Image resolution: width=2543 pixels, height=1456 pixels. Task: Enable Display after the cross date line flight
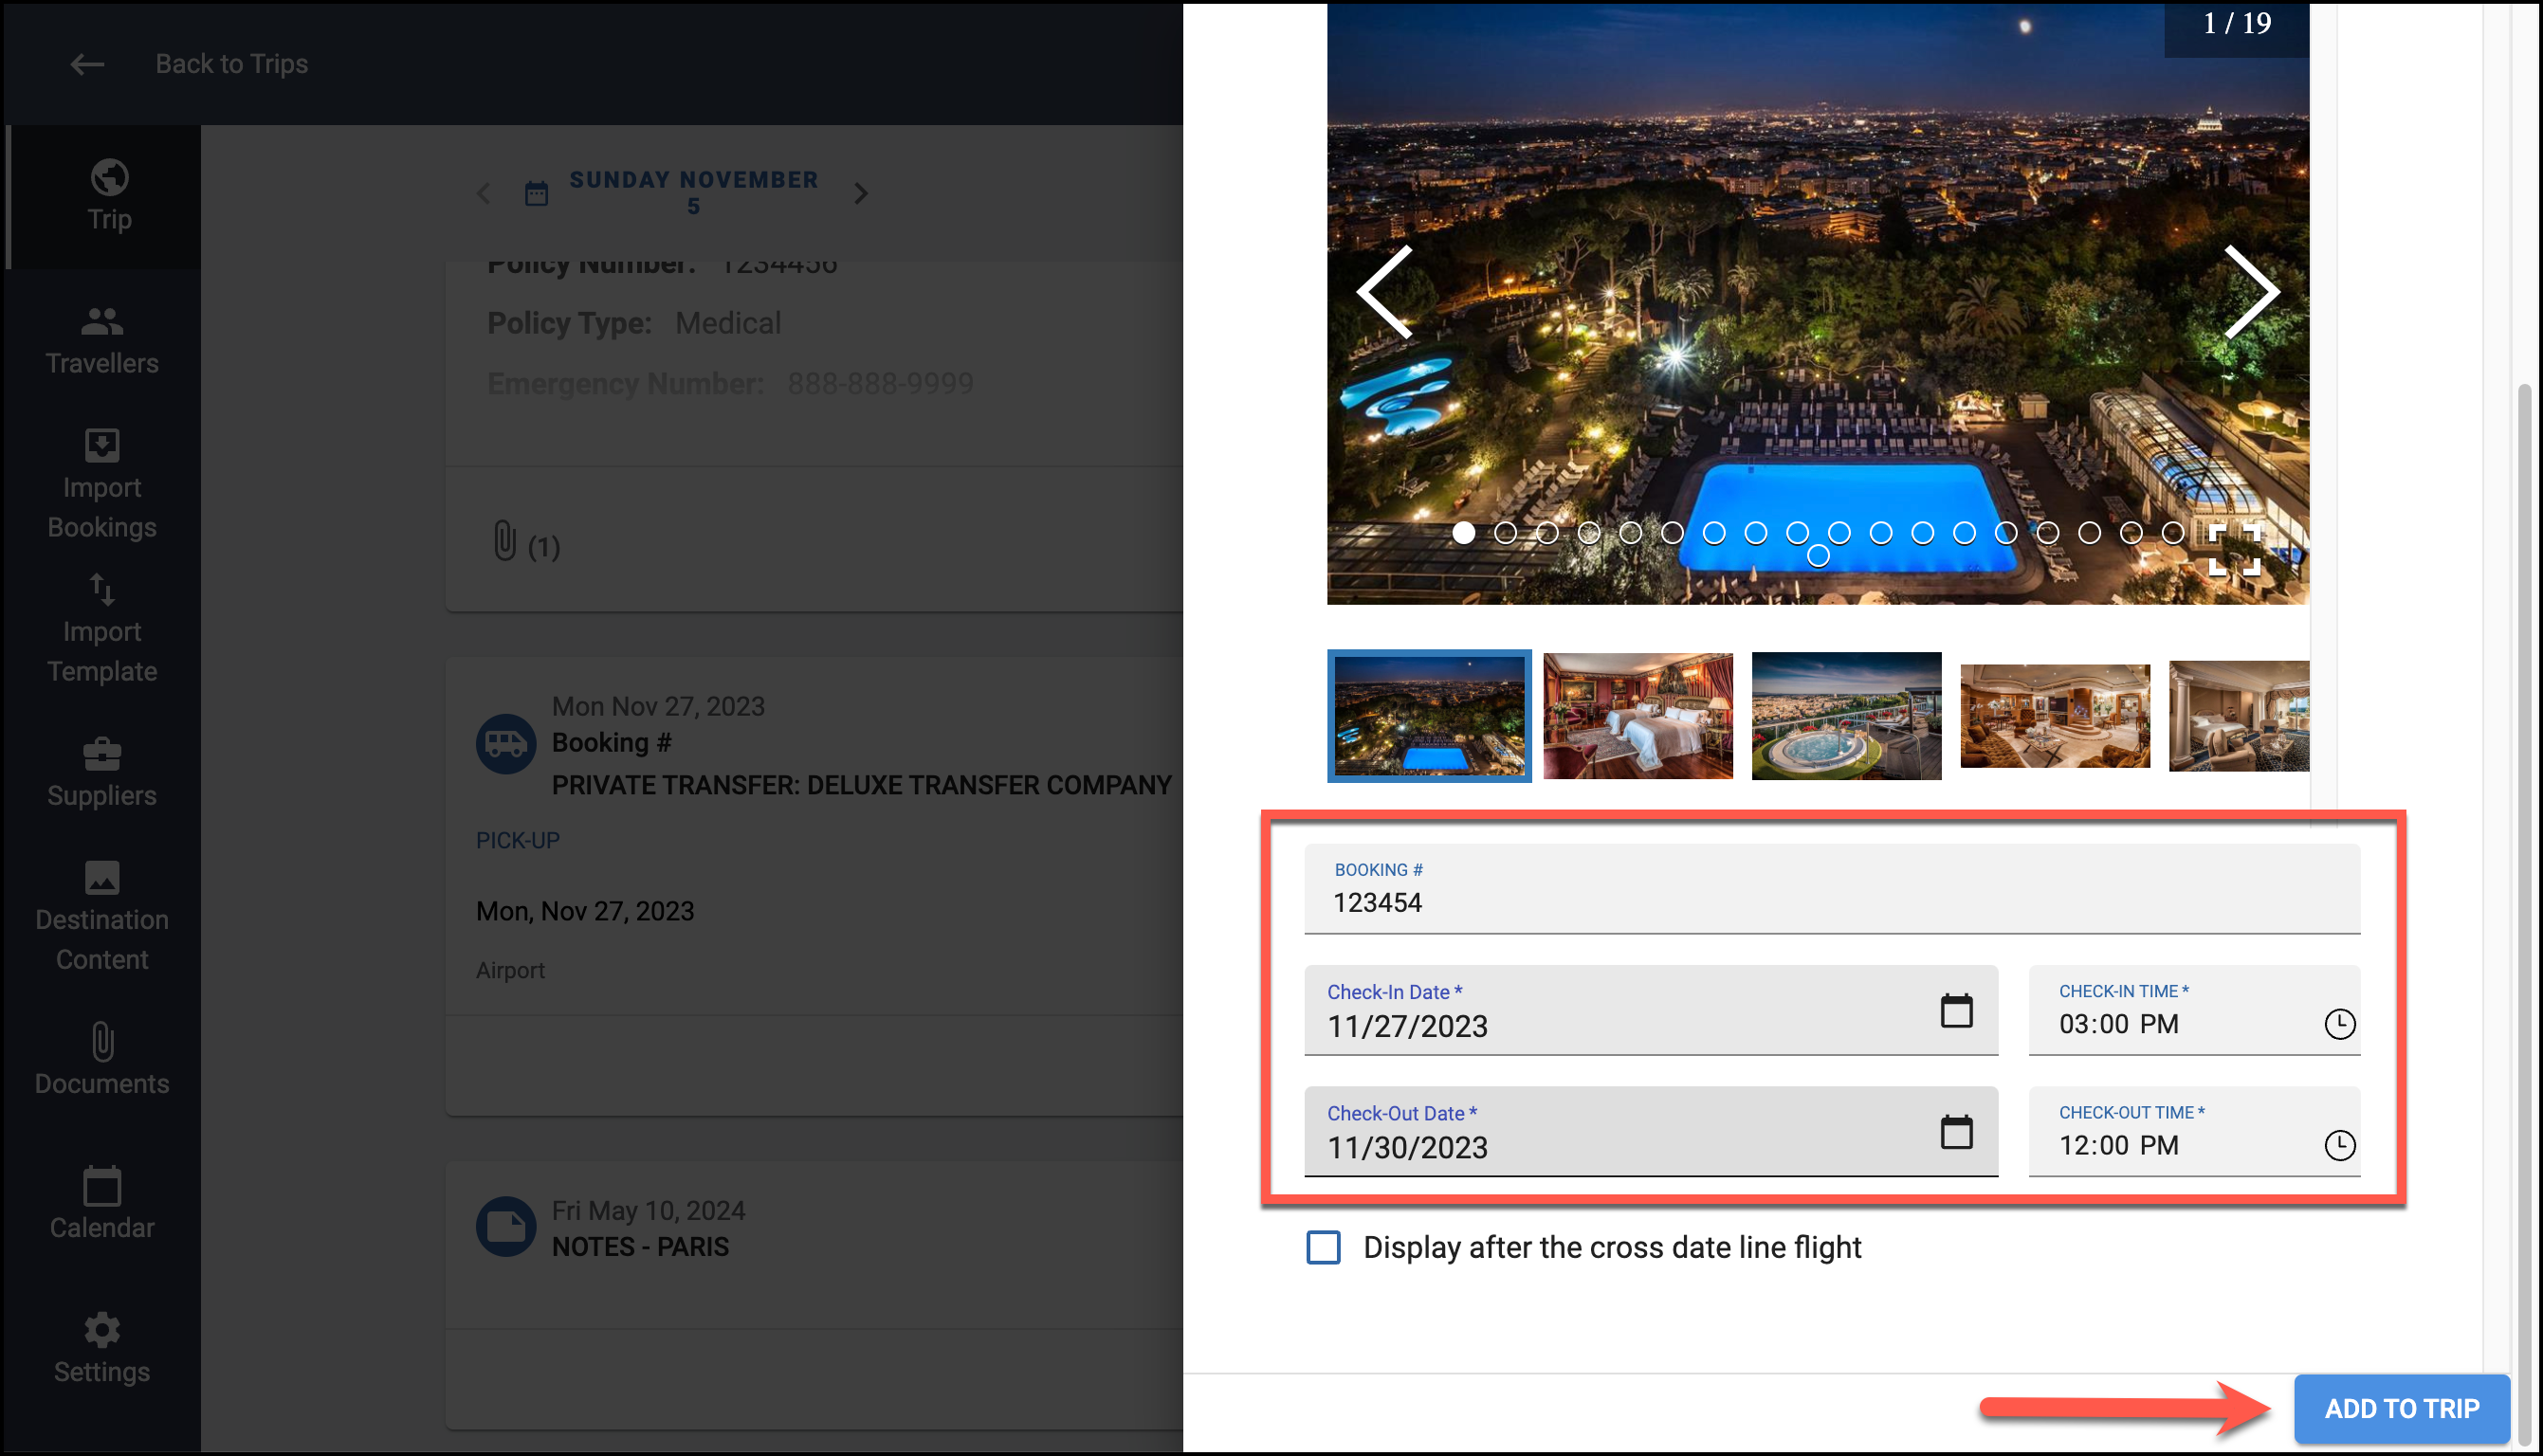click(x=1323, y=1247)
